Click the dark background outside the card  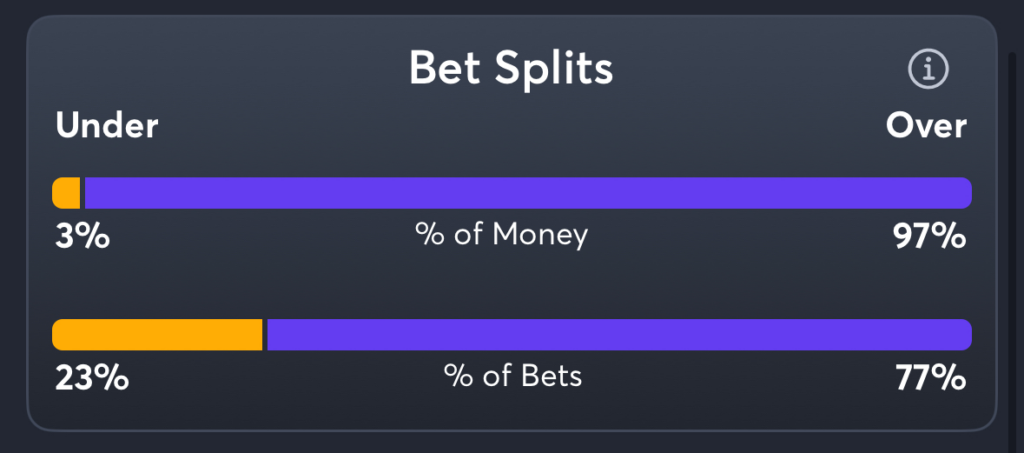pyautogui.click(x=13, y=228)
